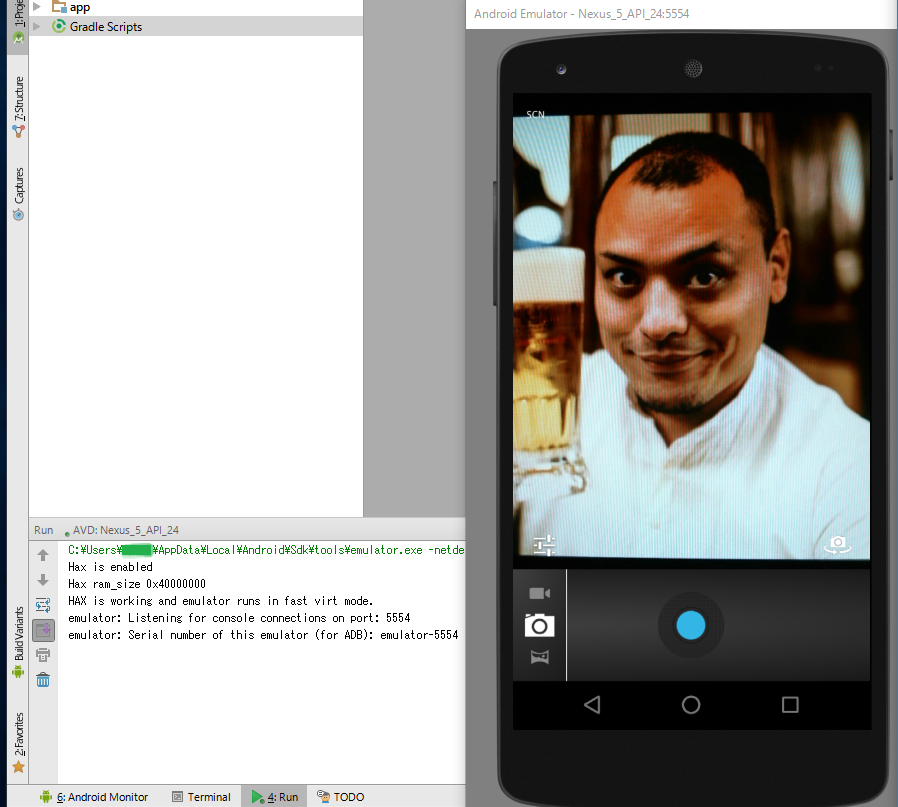The height and width of the screenshot is (807, 898).
Task: Click 'Serial number of this emulator' line
Action: tap(263, 635)
